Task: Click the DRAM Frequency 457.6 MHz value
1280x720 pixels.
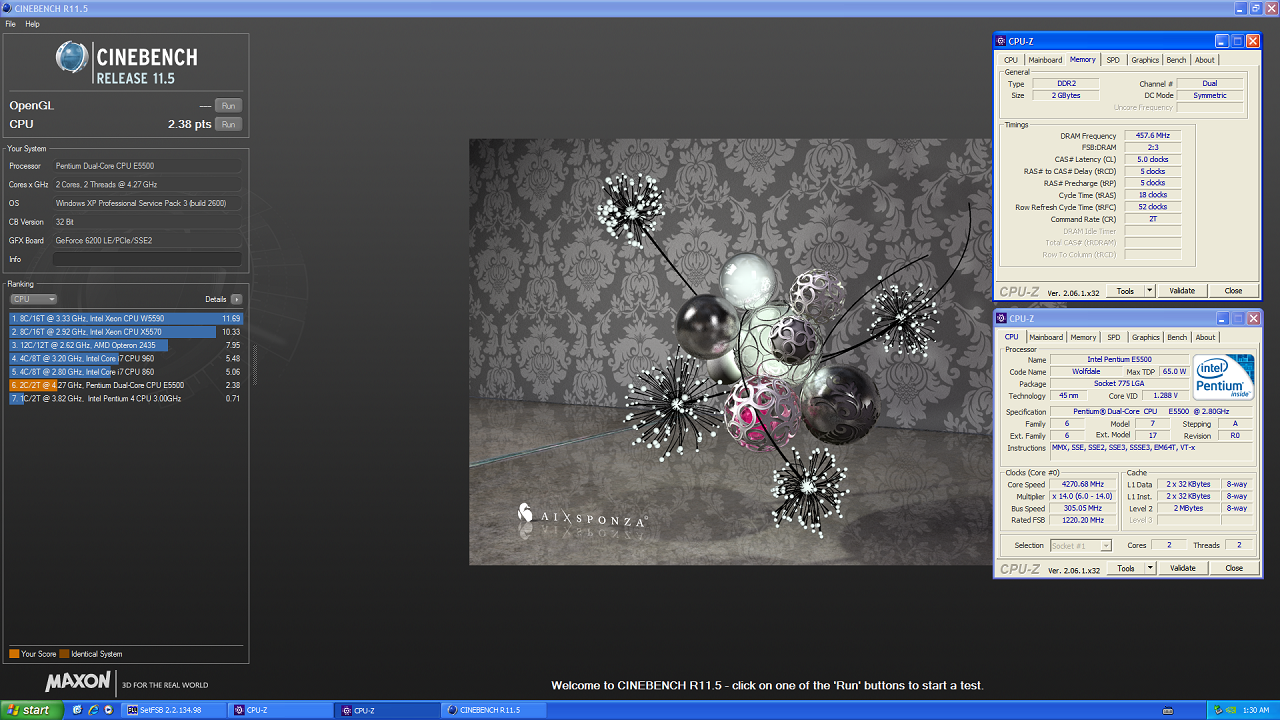Action: pos(1152,136)
